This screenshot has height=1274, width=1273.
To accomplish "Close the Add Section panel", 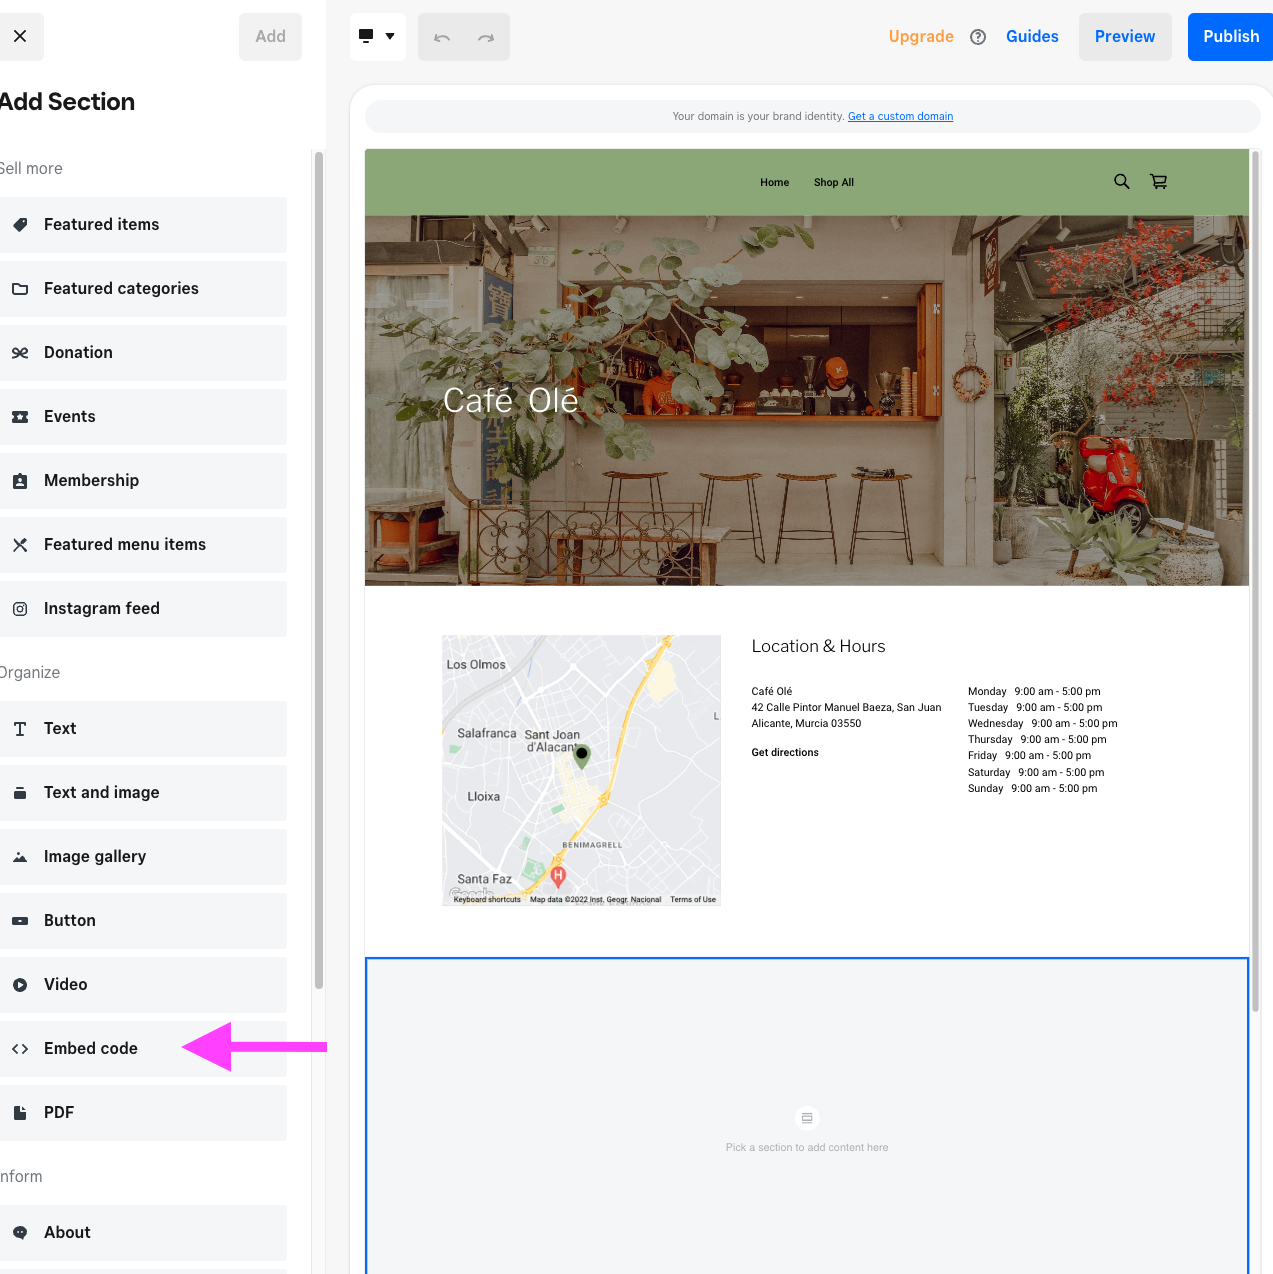I will point(20,36).
